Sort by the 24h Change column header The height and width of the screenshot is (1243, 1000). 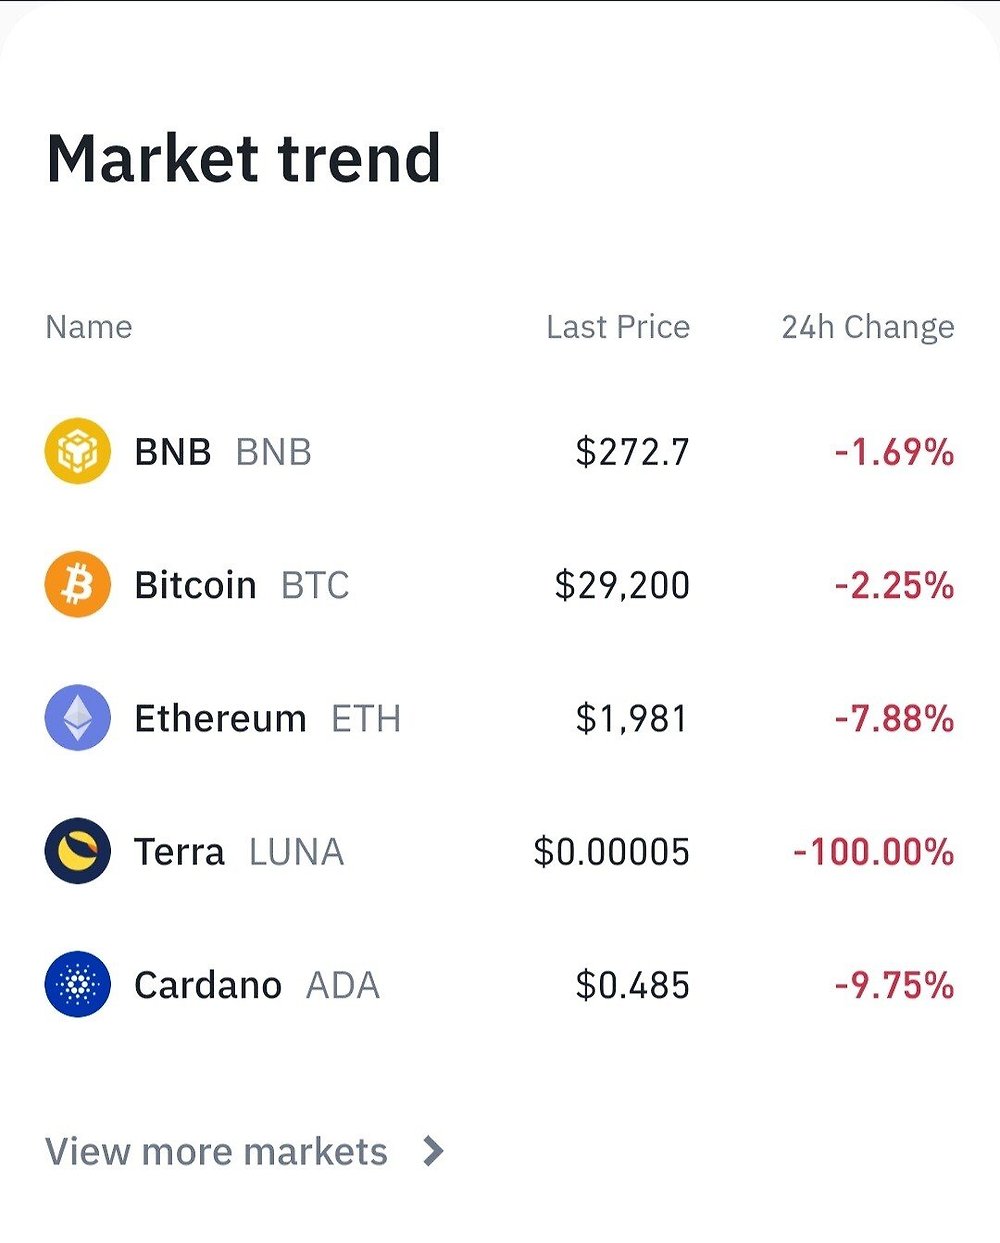(x=867, y=327)
